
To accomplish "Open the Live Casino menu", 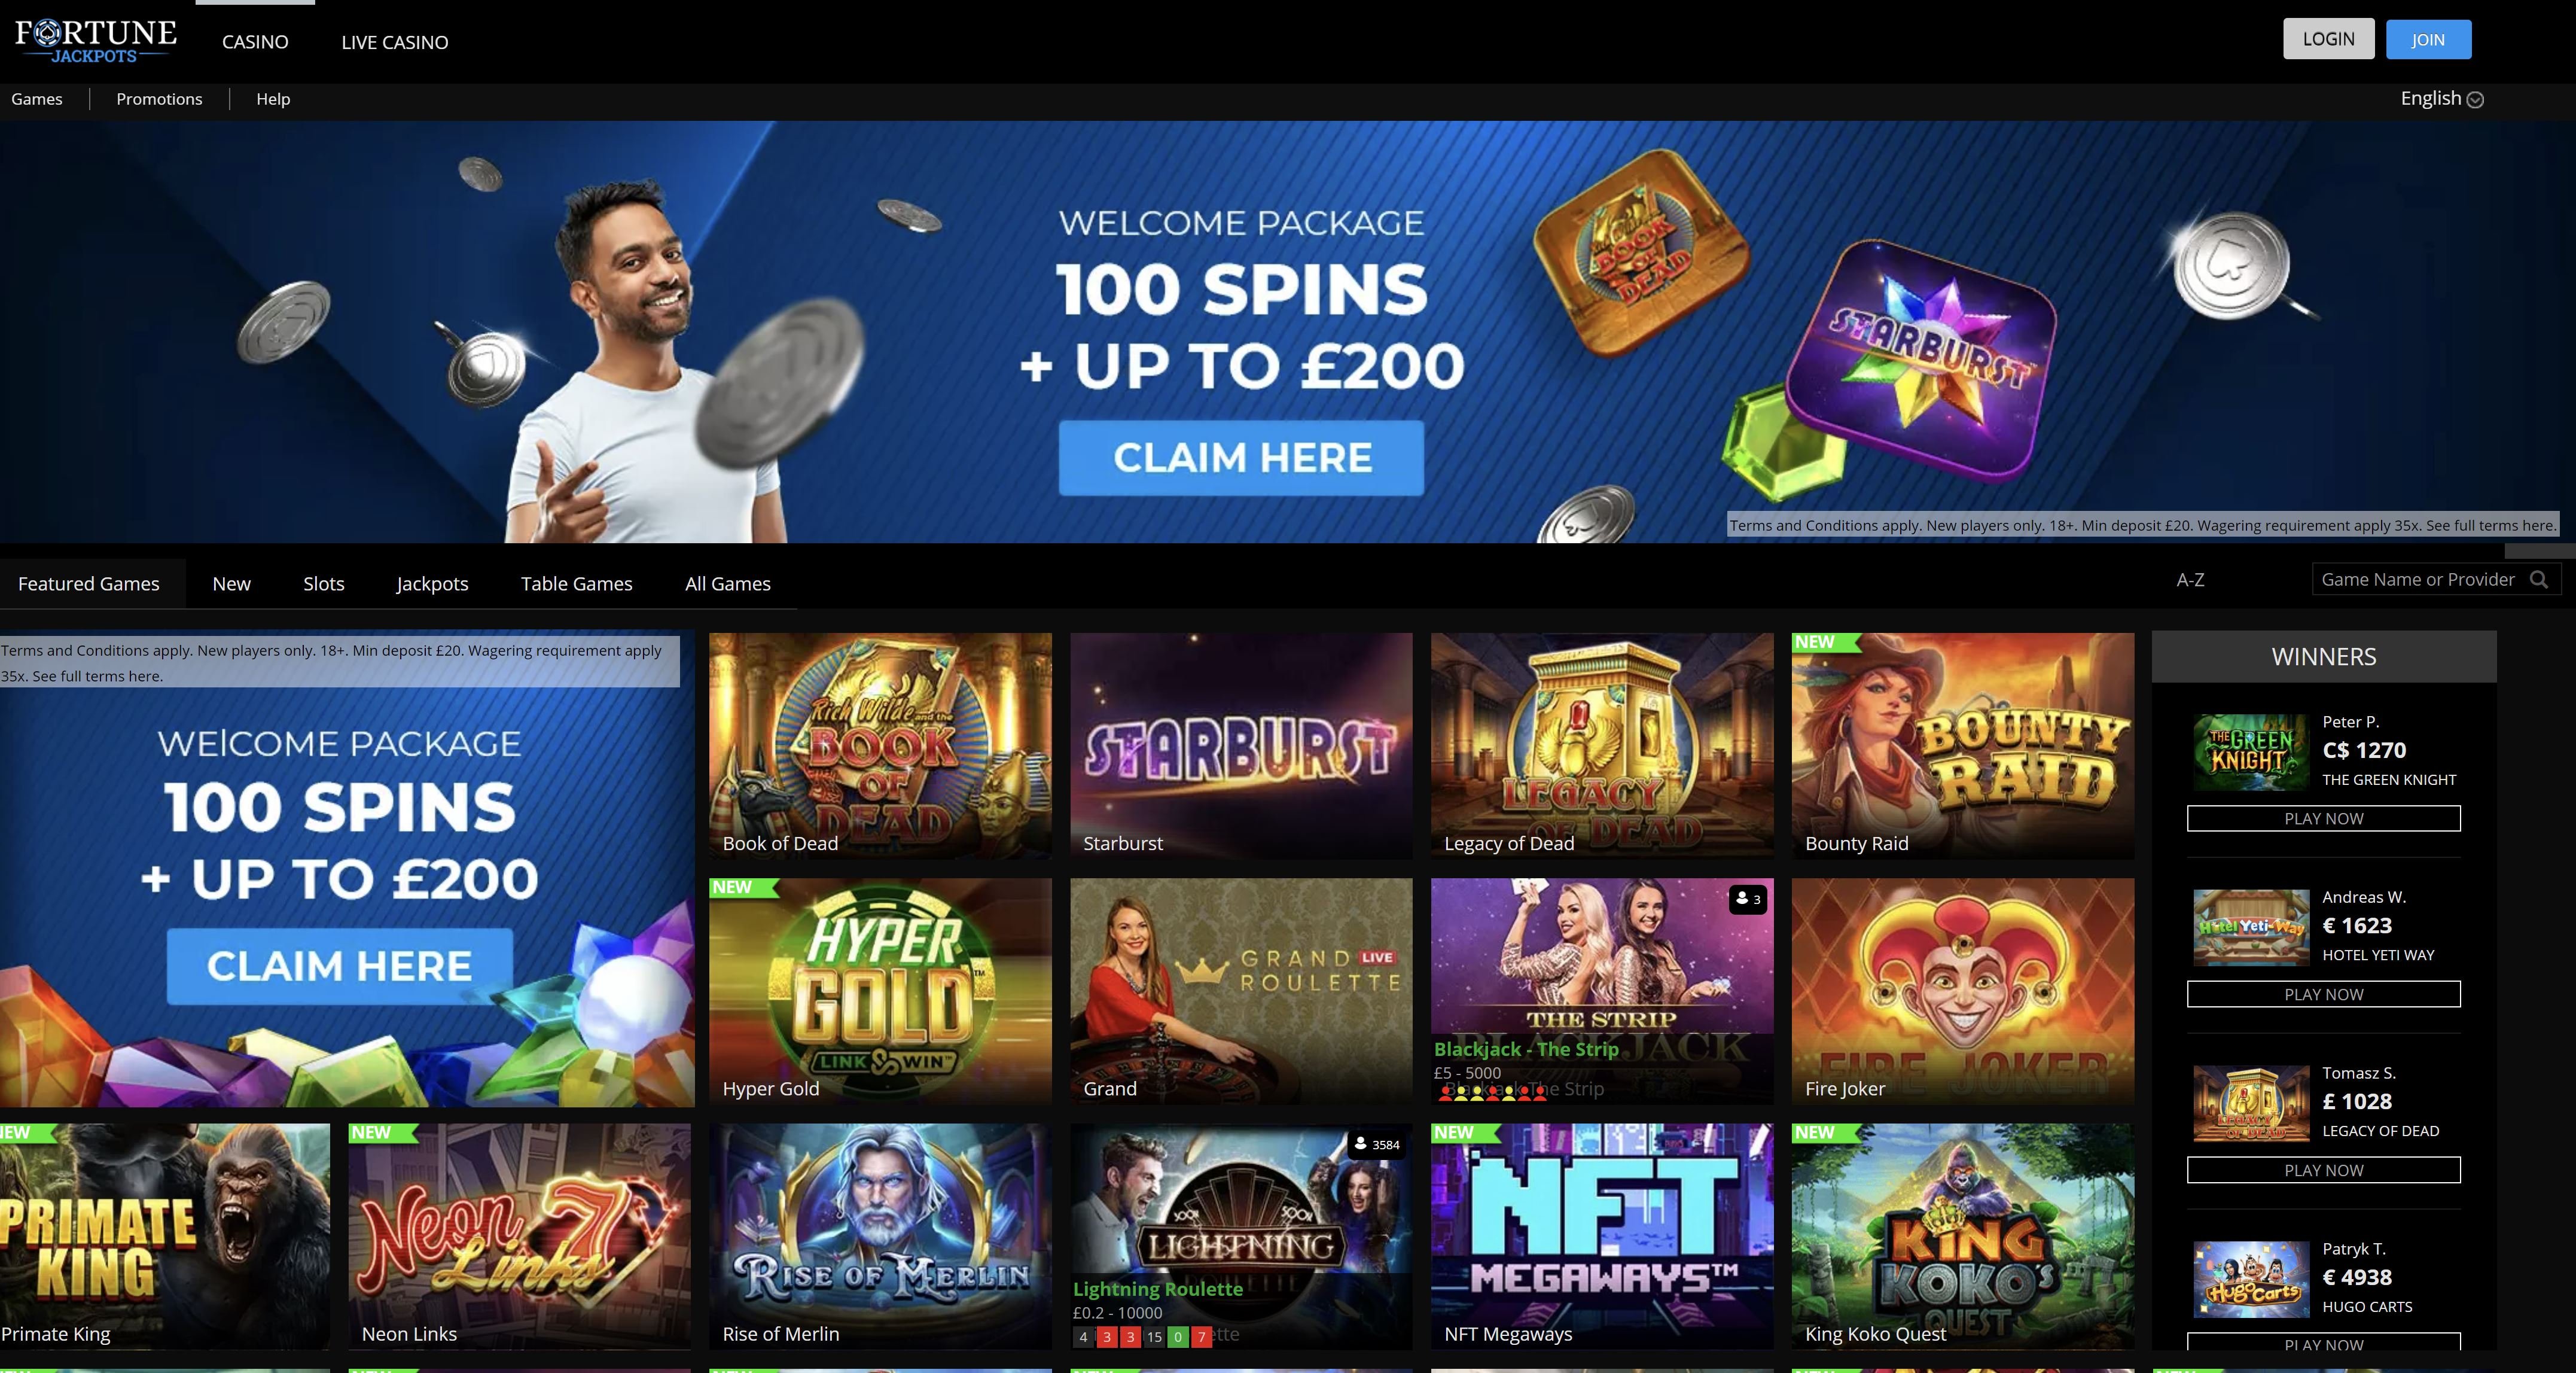I will (395, 42).
